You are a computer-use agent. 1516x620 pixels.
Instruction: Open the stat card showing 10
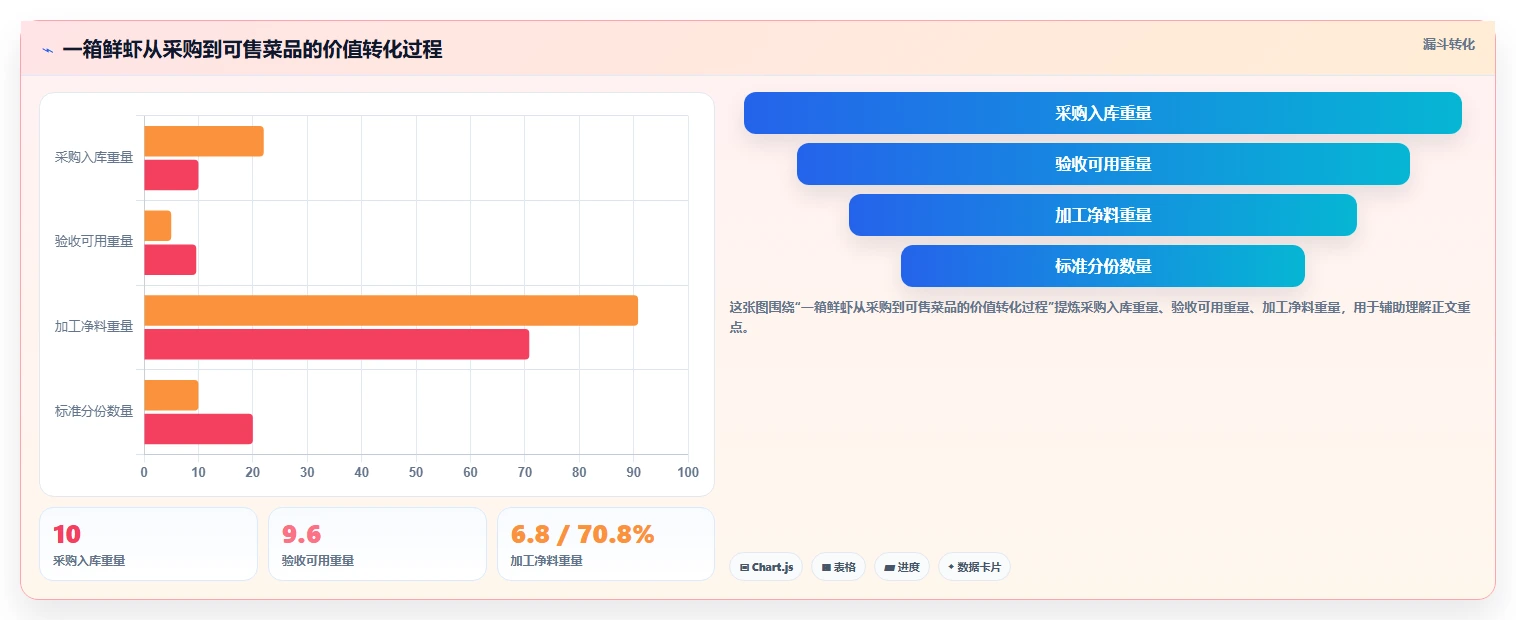(x=148, y=544)
